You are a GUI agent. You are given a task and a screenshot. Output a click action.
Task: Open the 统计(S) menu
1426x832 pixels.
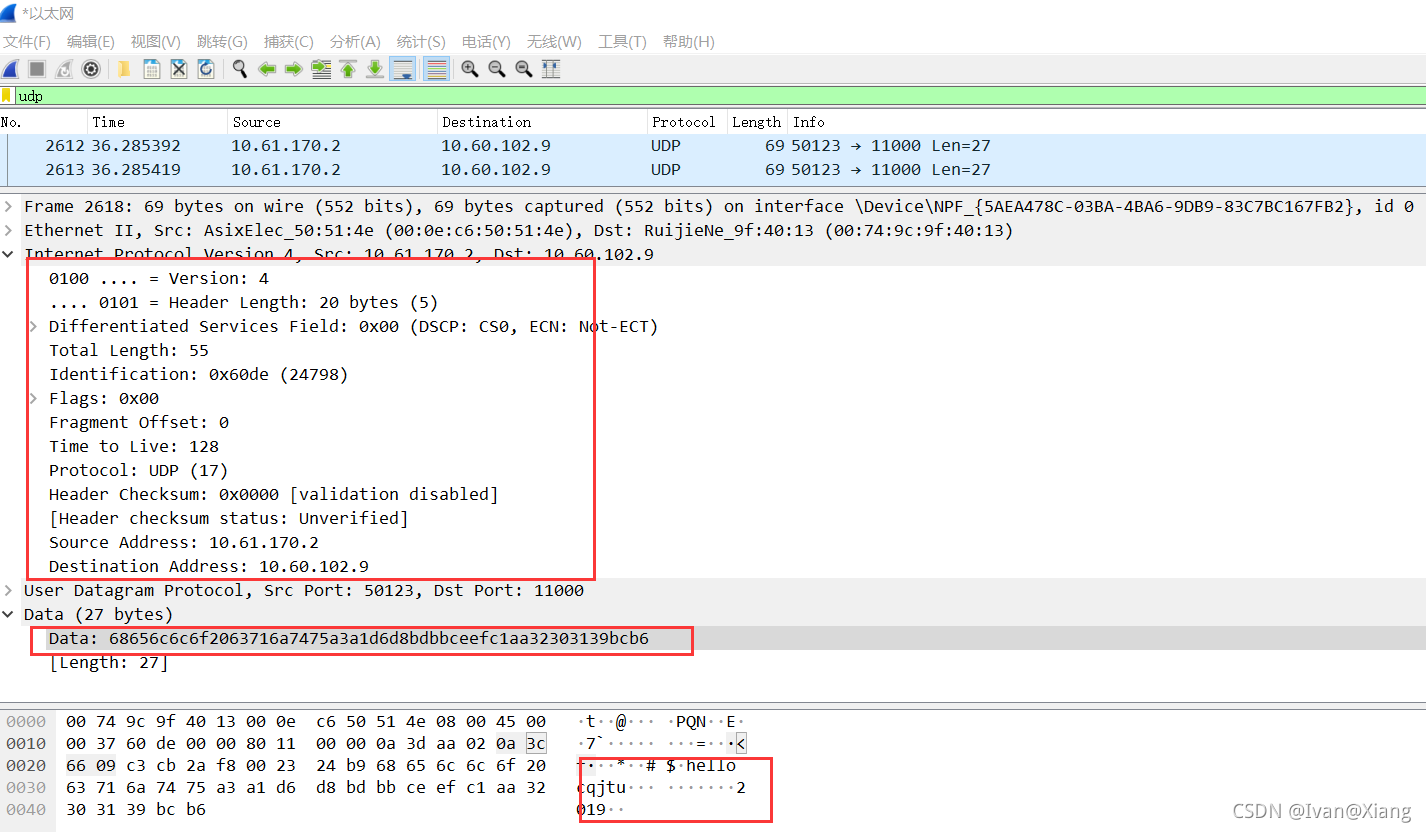pyautogui.click(x=421, y=42)
